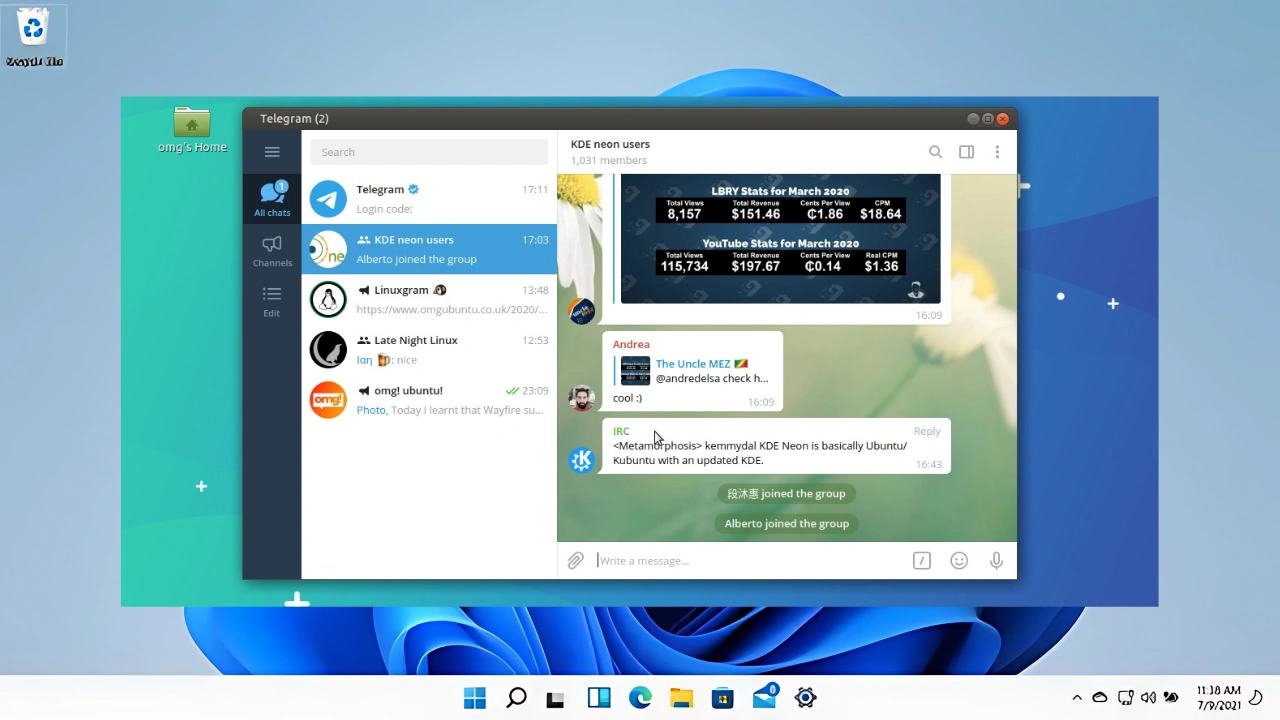Open the Telegram service chat
Screen dimensions: 1280x720
tap(429, 199)
